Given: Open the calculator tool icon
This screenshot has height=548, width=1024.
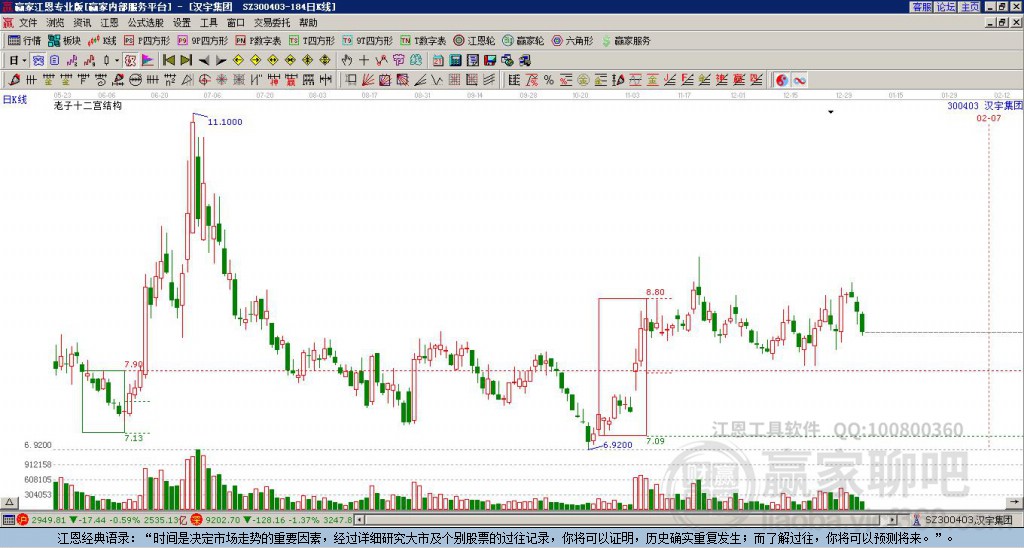Looking at the screenshot, I should (x=455, y=60).
